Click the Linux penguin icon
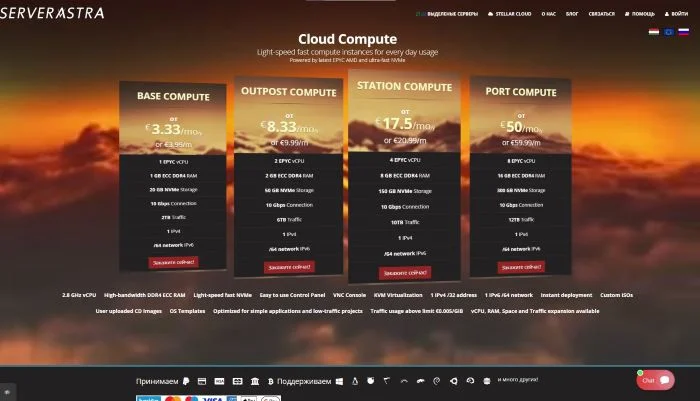The height and width of the screenshot is (401, 700). 355,381
